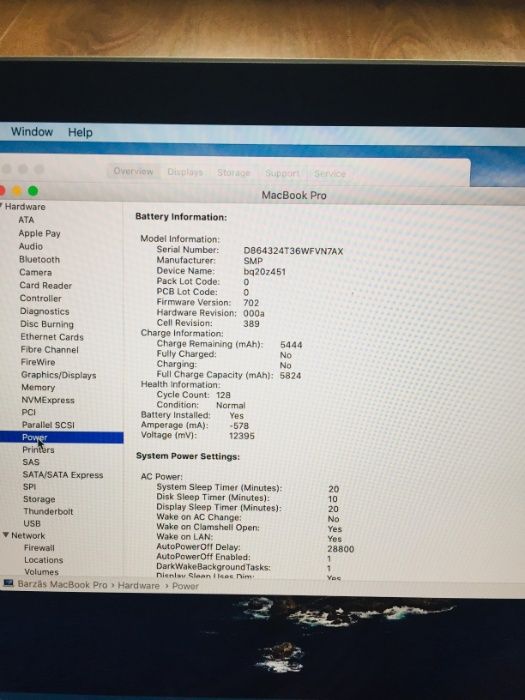Switch to the Overview tab
The width and height of the screenshot is (525, 700).
pyautogui.click(x=133, y=171)
